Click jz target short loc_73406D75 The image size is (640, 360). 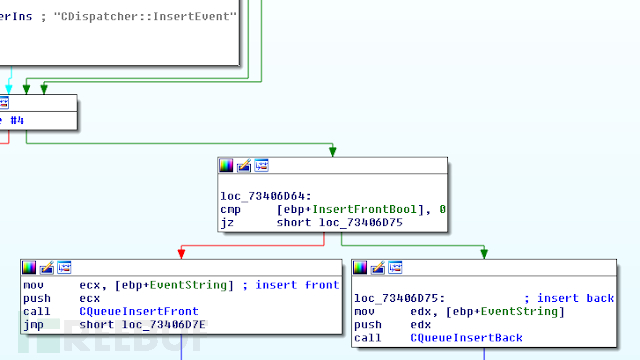pos(340,222)
